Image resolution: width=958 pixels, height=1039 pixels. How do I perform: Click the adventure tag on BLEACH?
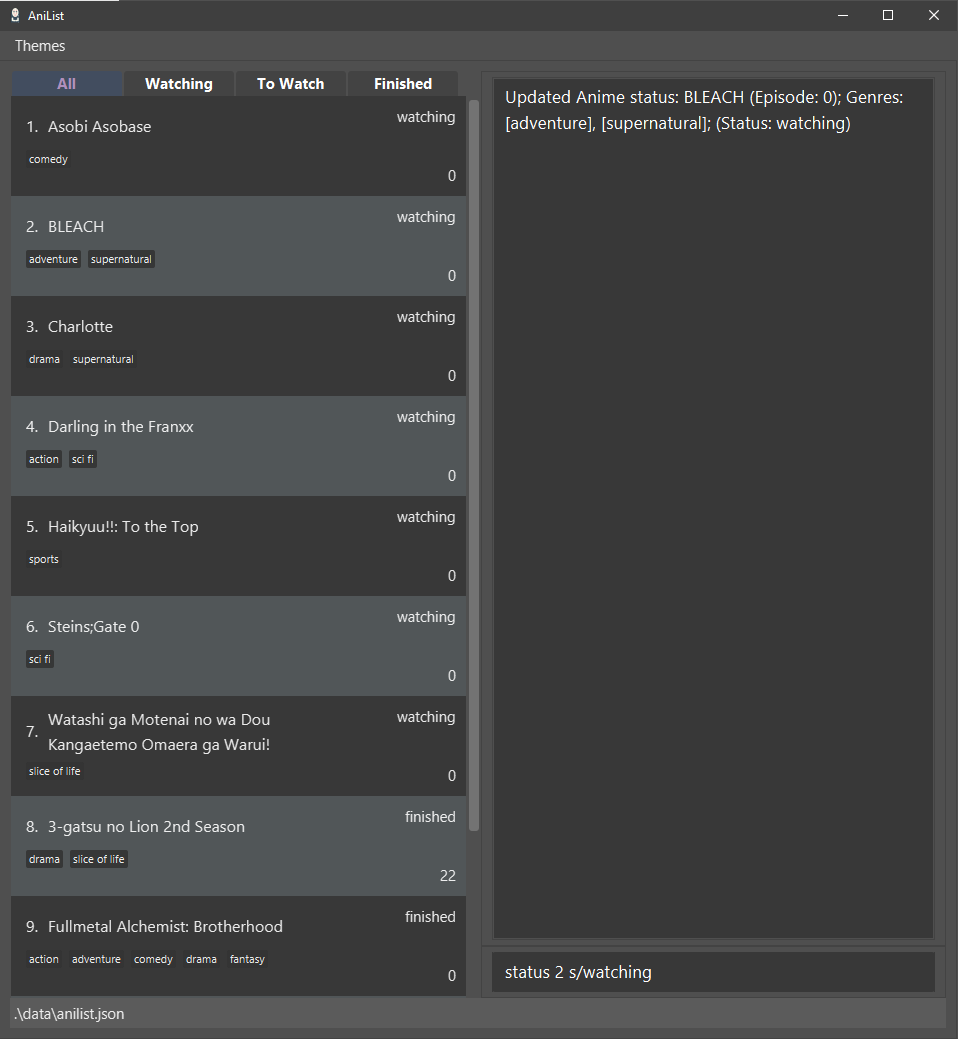[x=53, y=259]
